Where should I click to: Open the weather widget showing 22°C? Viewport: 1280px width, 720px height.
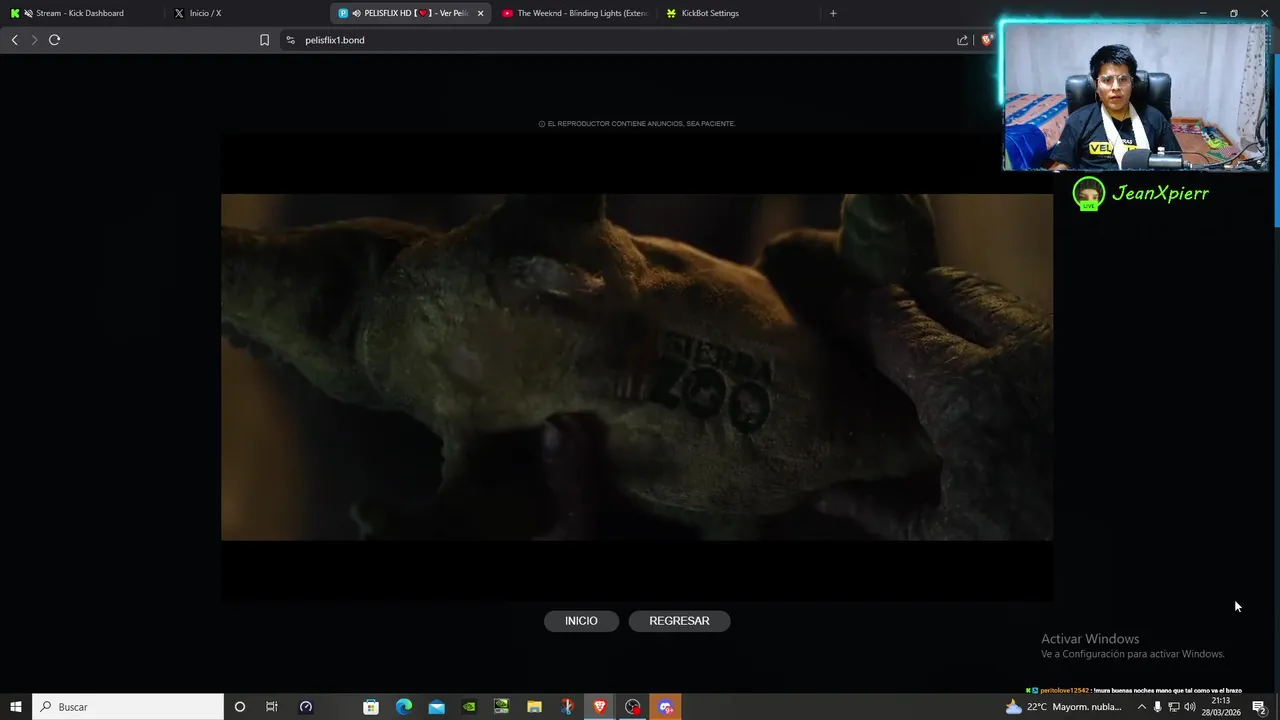tap(1064, 707)
